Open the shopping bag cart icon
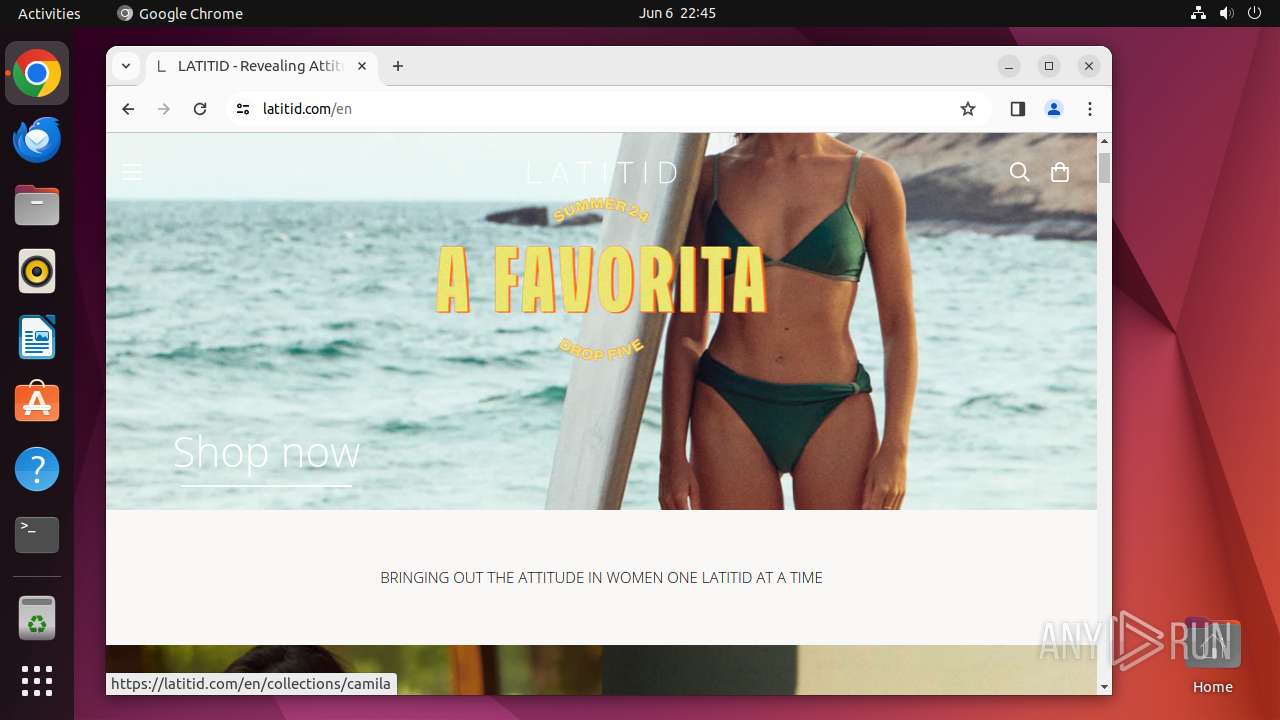The width and height of the screenshot is (1280, 720). (1060, 172)
